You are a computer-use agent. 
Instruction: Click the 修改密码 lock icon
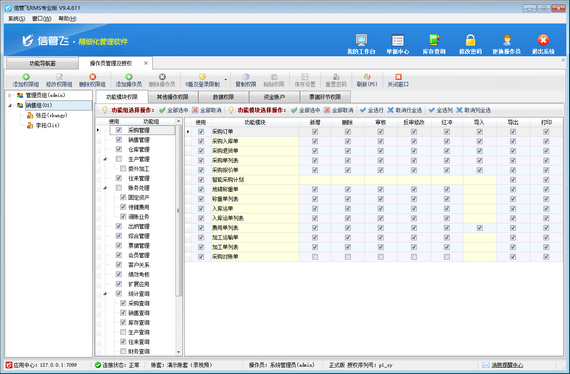470,40
